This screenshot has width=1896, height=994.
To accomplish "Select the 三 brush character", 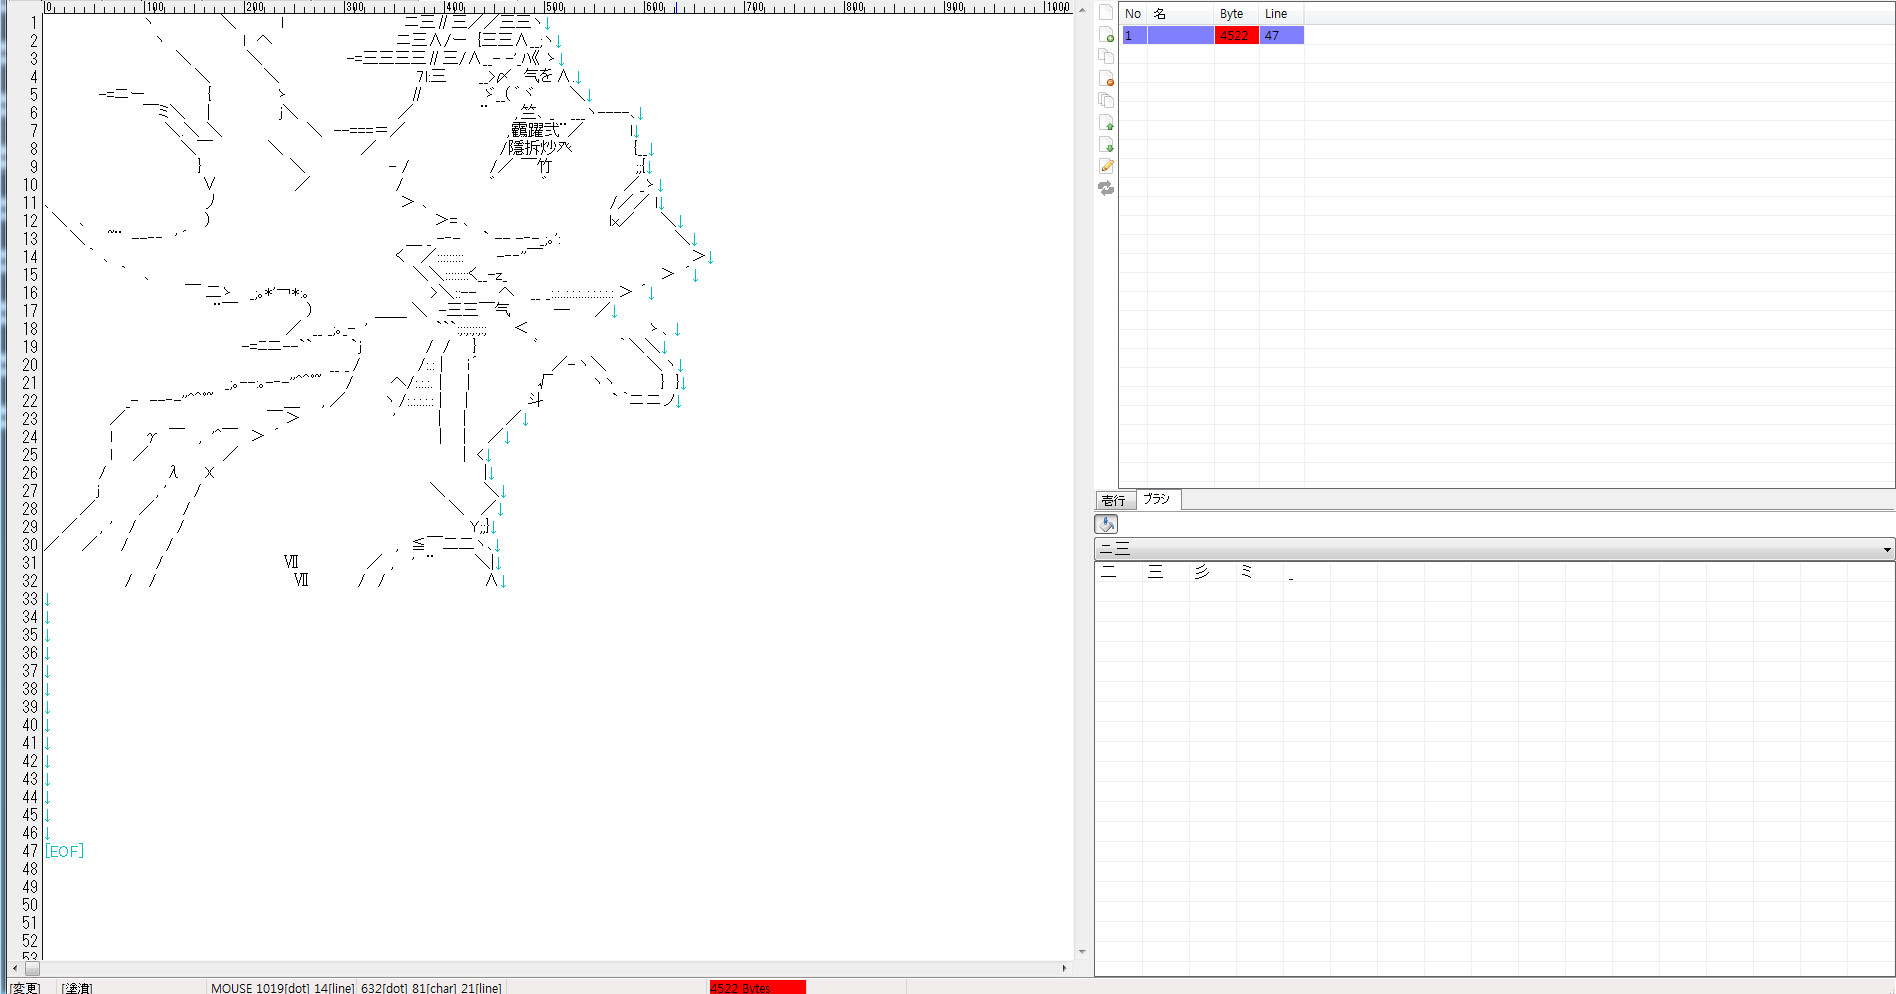I will point(1156,572).
